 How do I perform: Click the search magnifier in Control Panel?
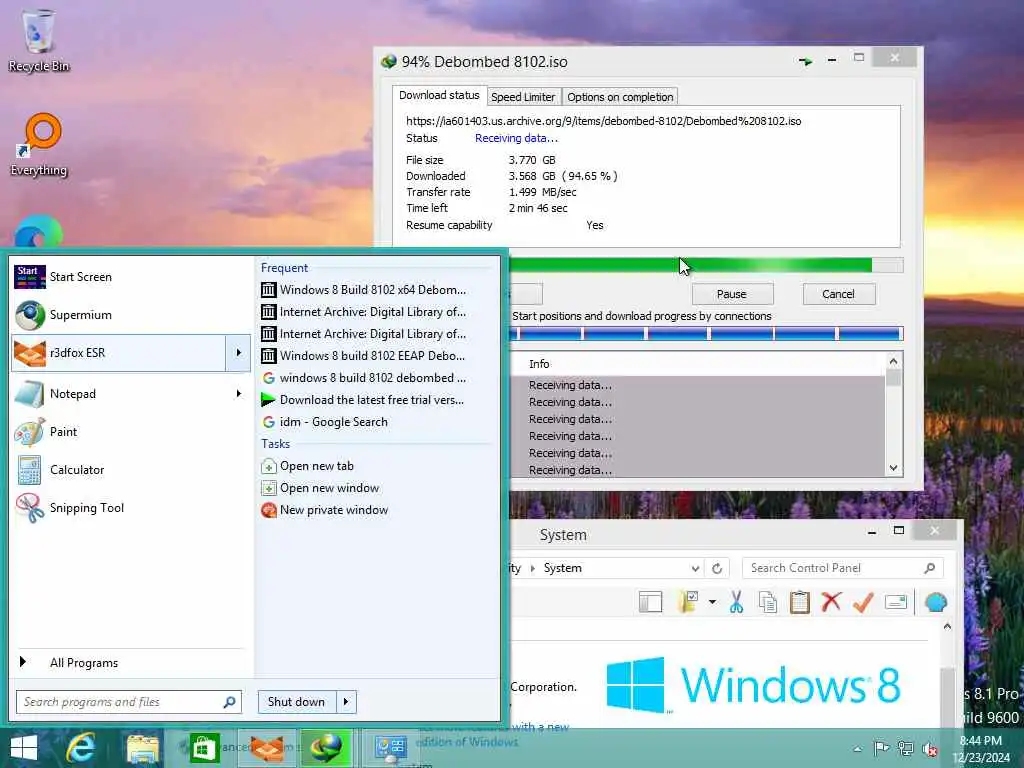click(x=930, y=568)
